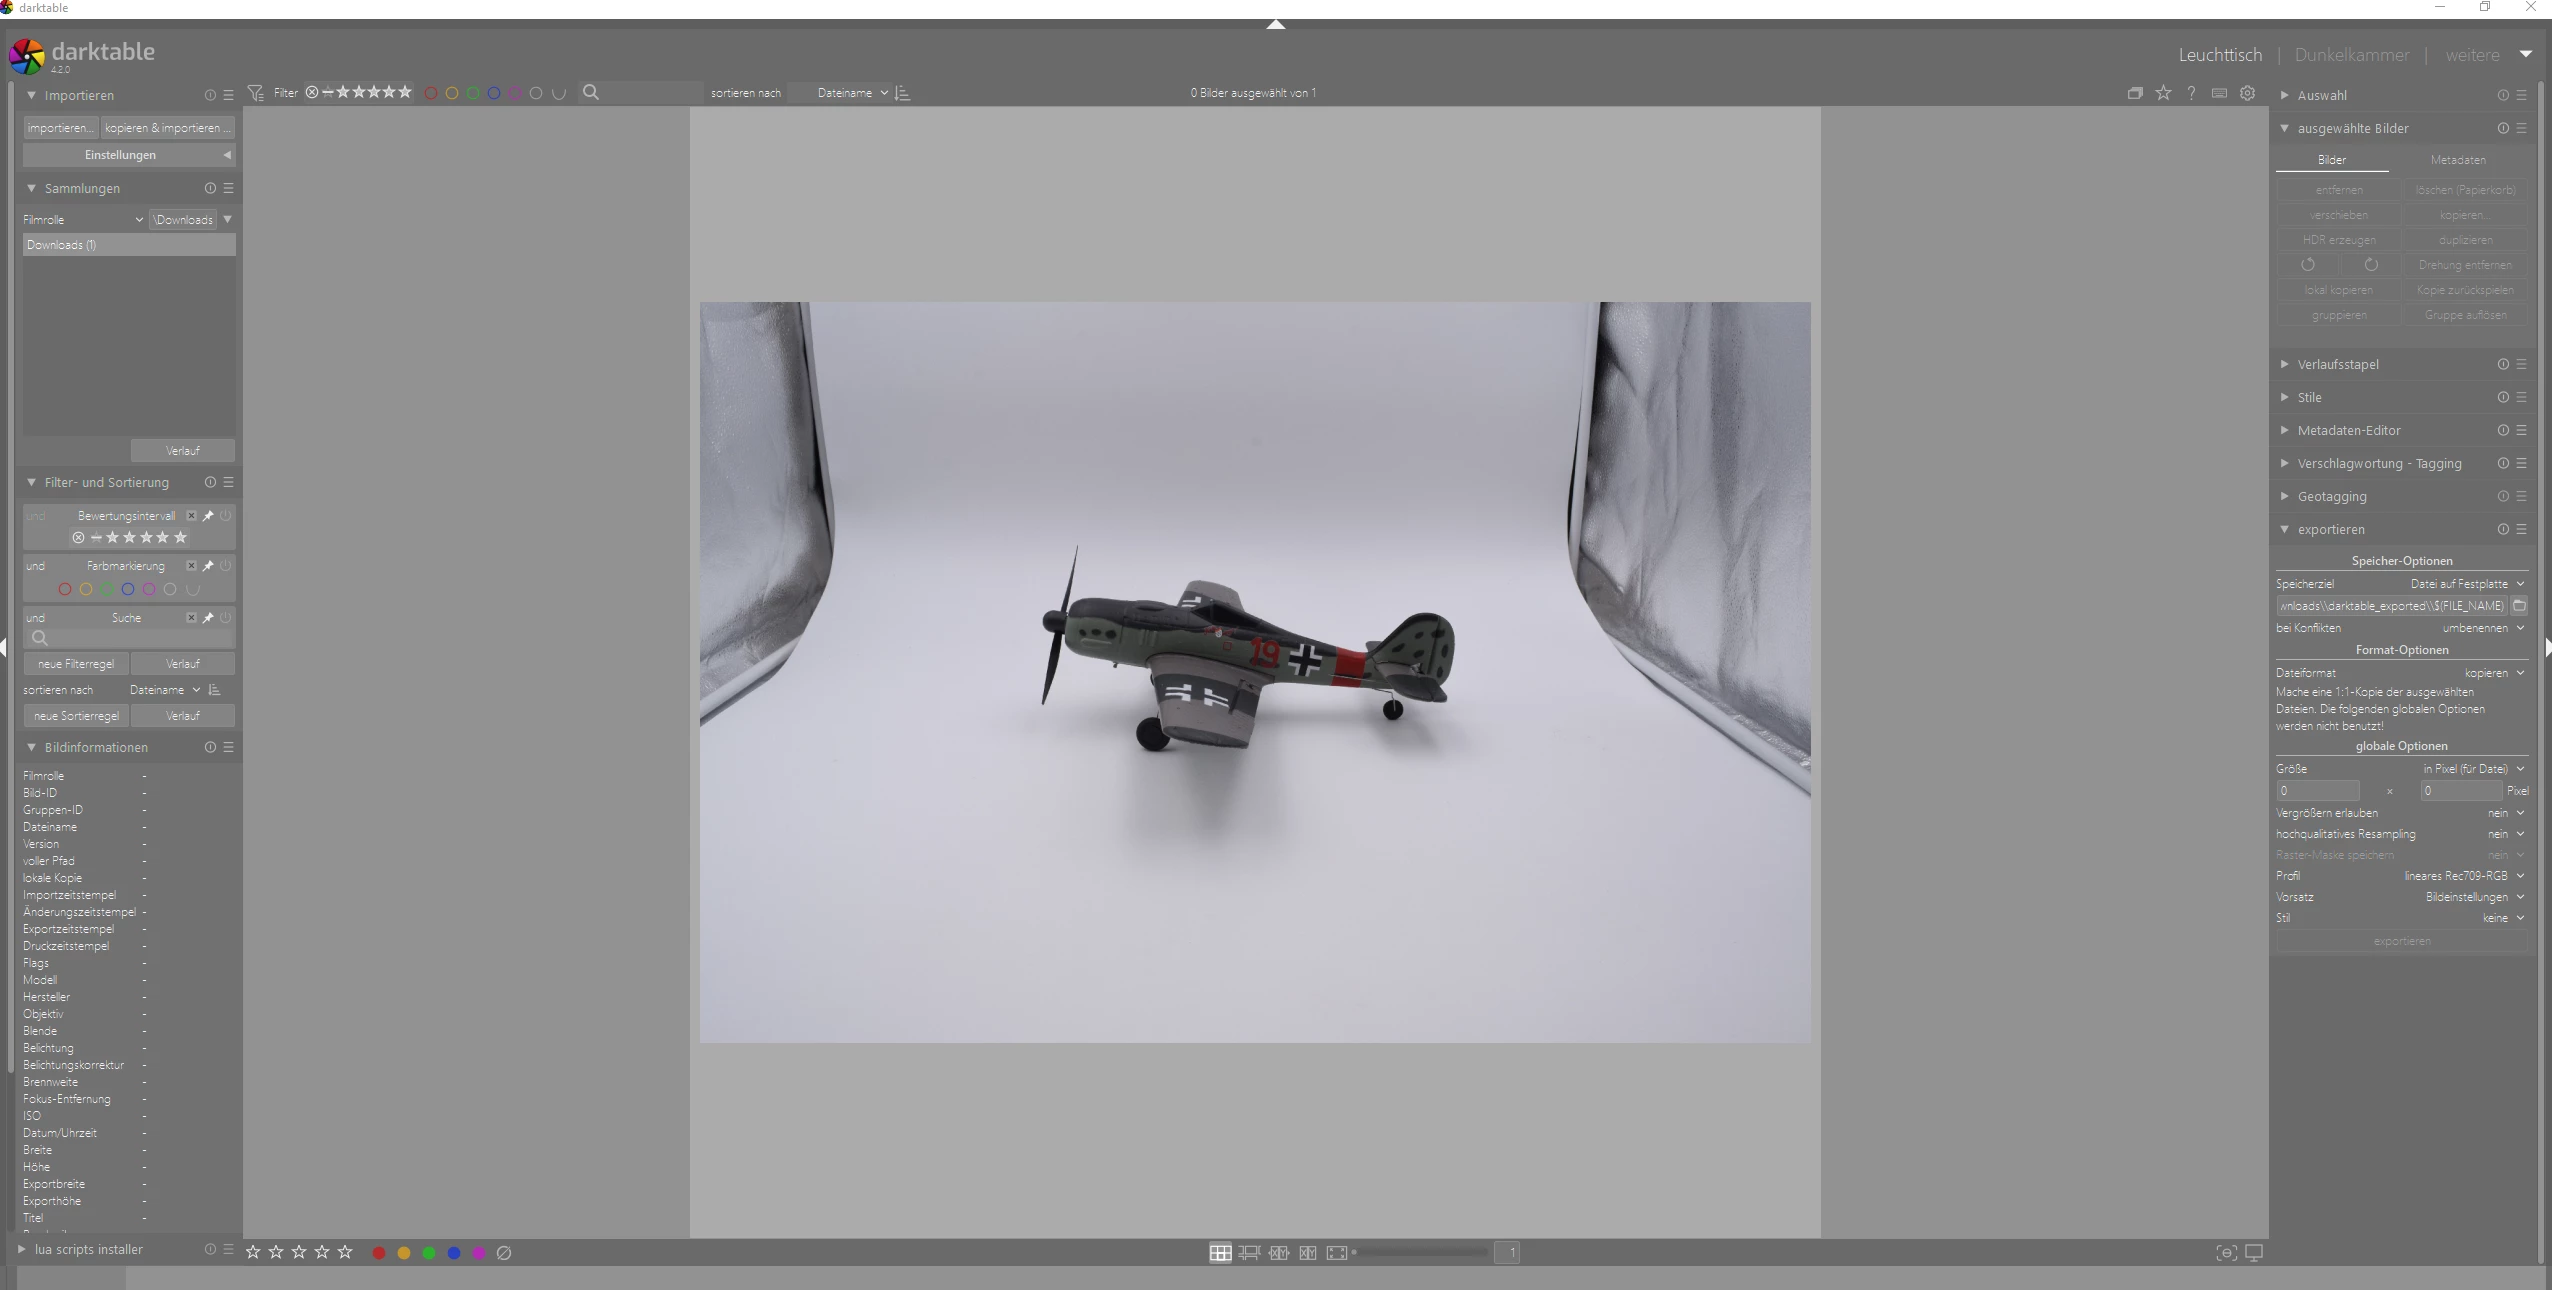
Task: Switch to zoomable lighttable layout icon
Action: 1249,1253
